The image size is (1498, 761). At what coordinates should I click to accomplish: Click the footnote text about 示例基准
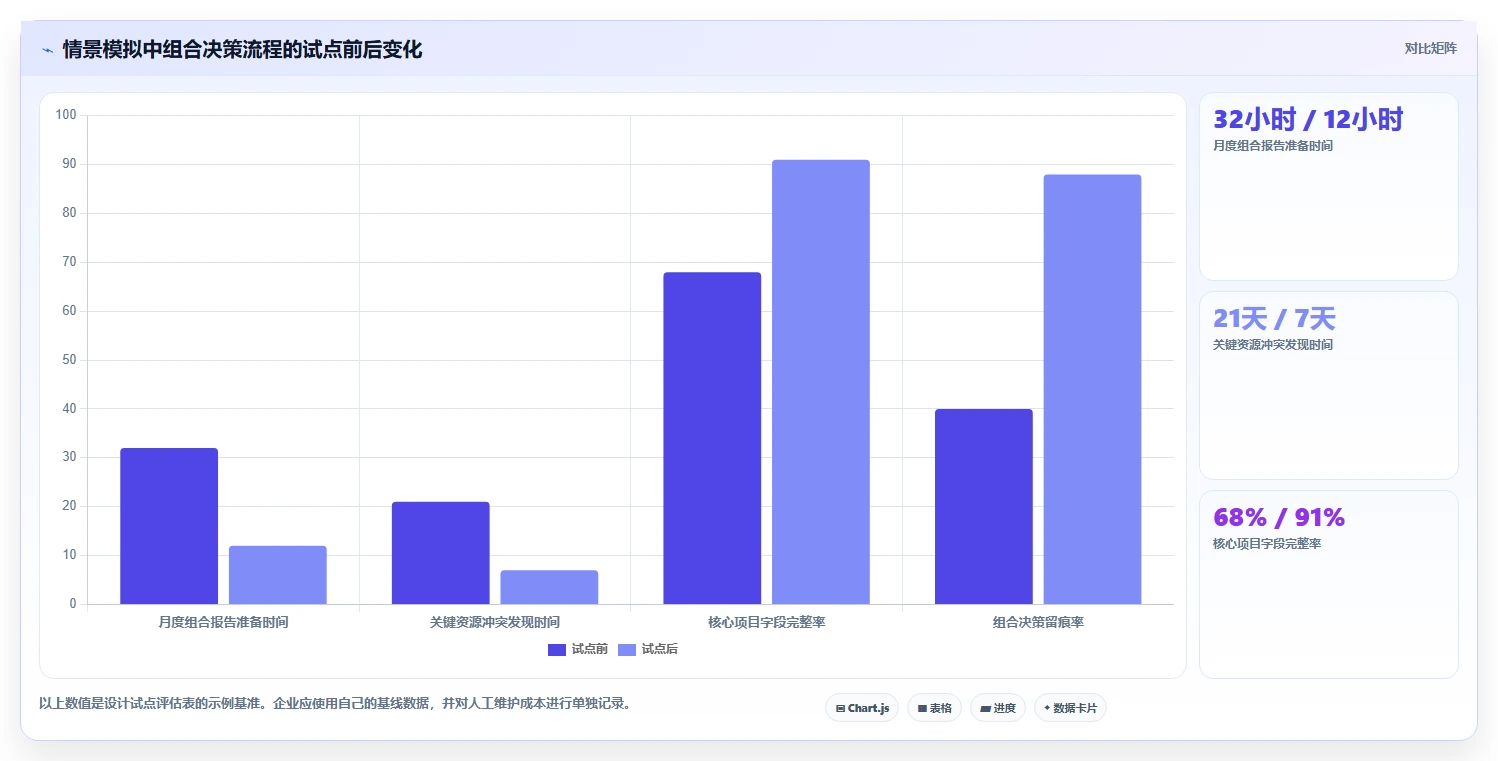click(335, 703)
